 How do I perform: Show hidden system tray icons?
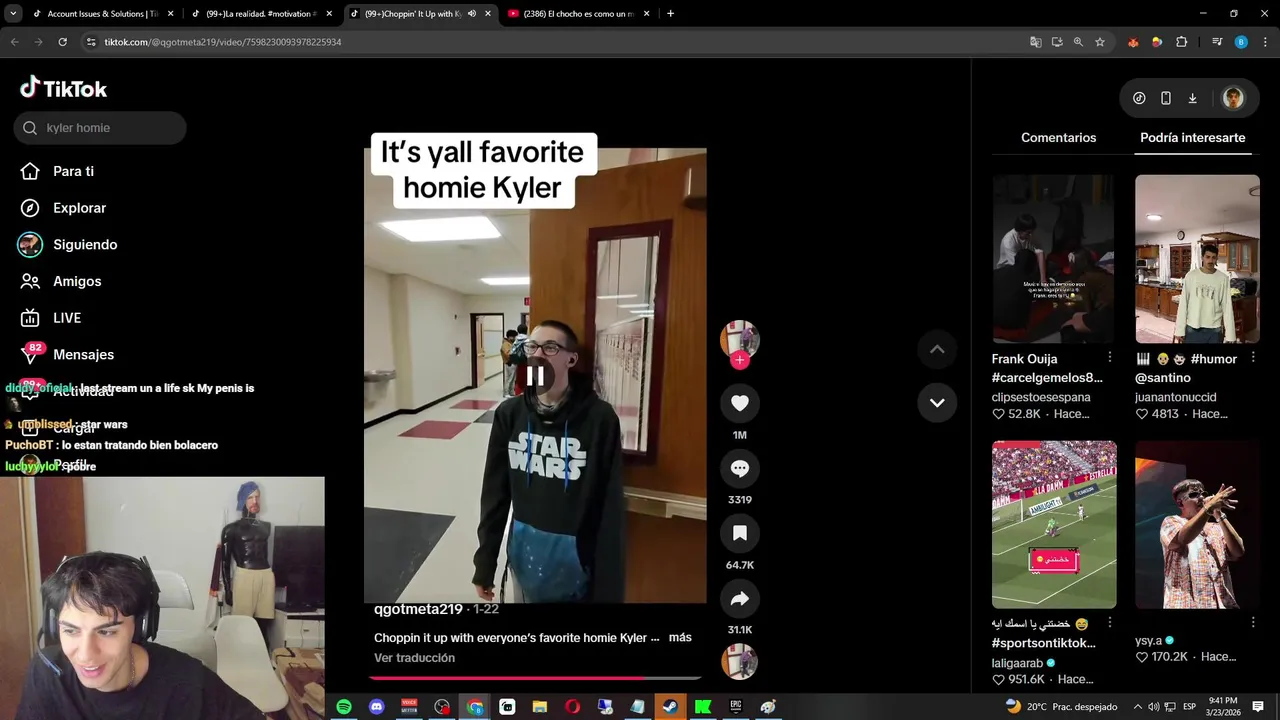pos(1137,707)
